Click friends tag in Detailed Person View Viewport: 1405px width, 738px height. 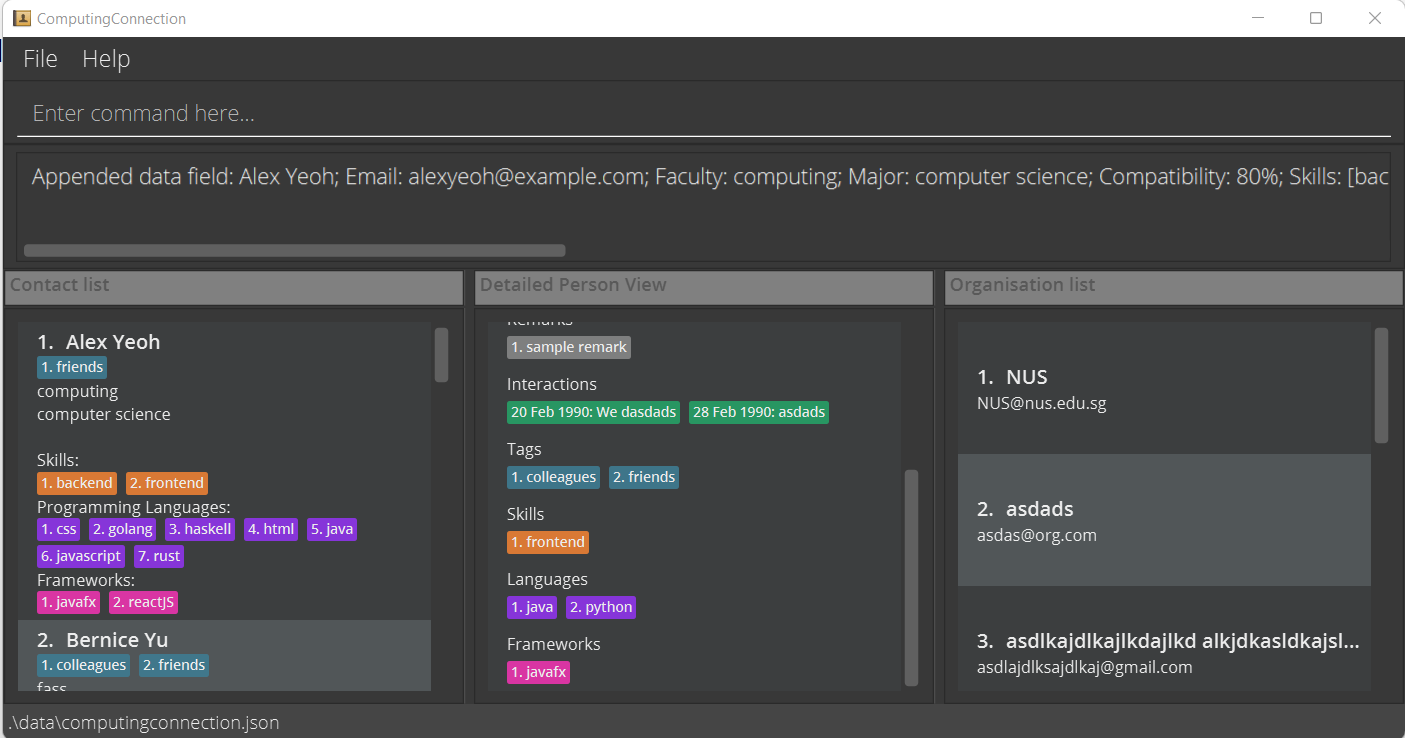click(644, 477)
